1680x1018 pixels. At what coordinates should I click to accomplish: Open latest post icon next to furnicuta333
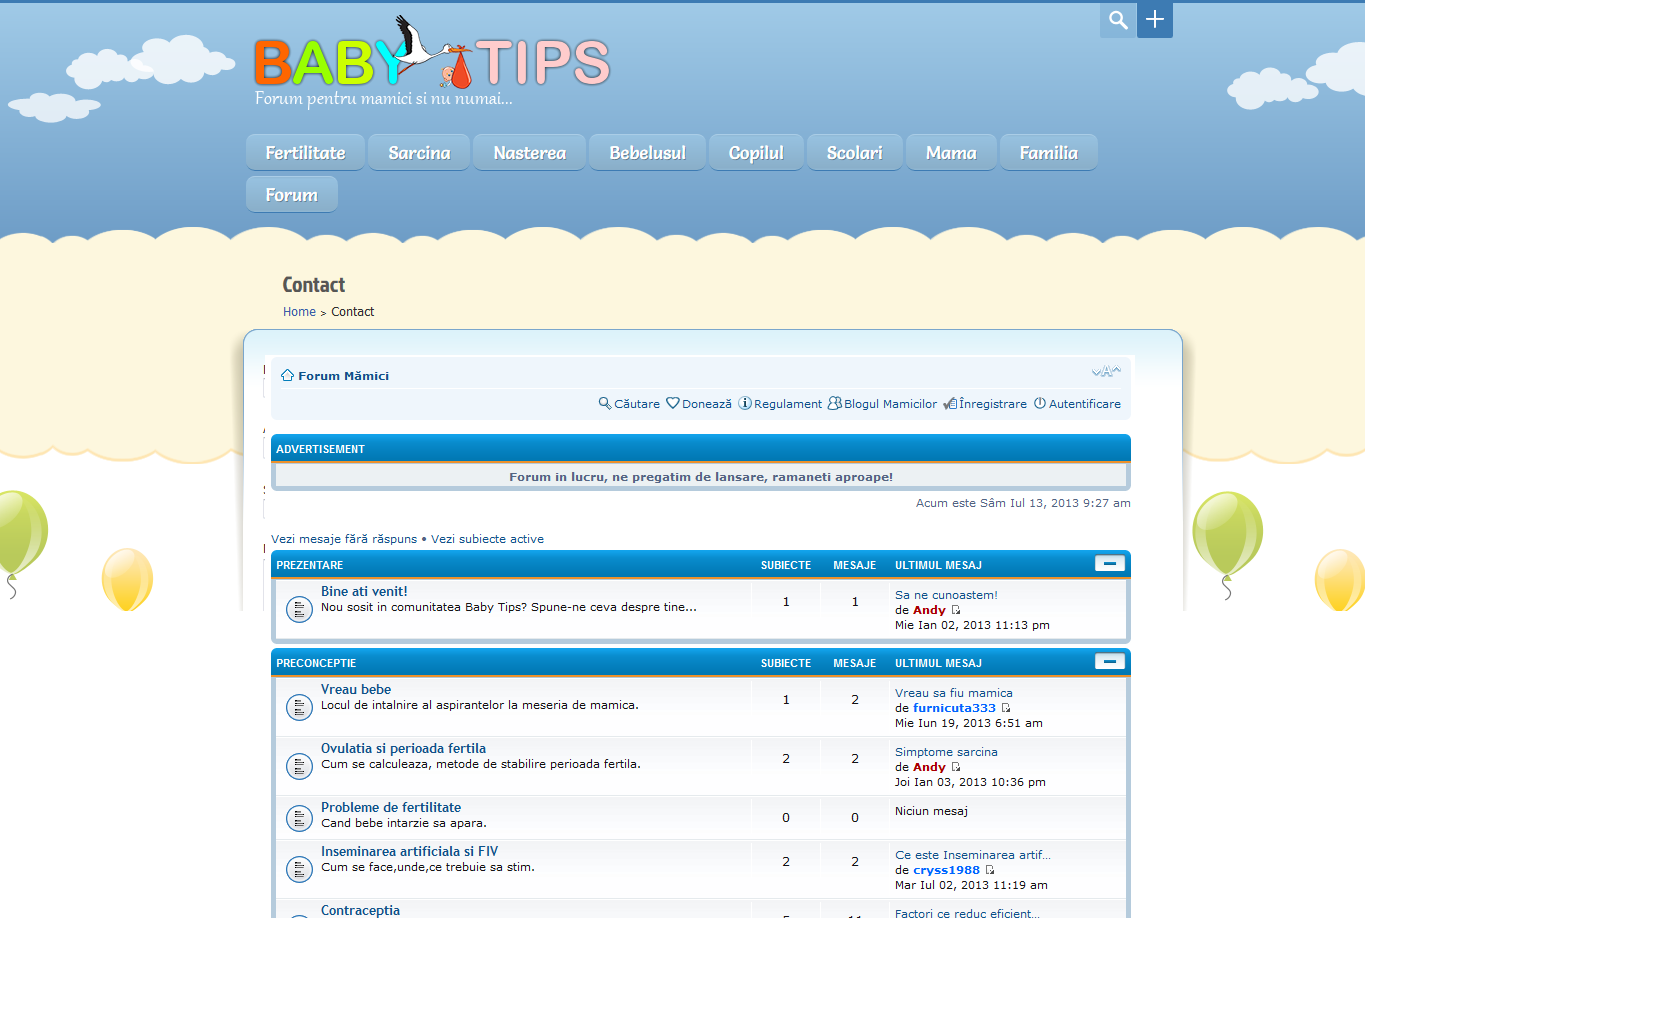click(1006, 708)
